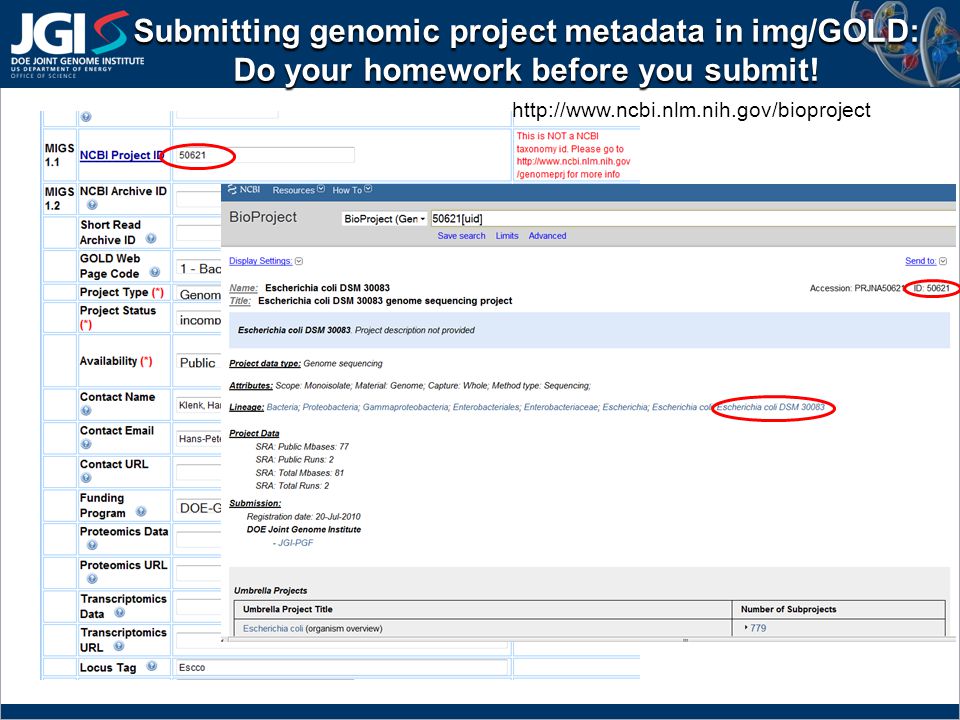The width and height of the screenshot is (960, 720).
Task: Click the ncbi.nlm.nih.gov/bioproject URL text
Action: [691, 110]
